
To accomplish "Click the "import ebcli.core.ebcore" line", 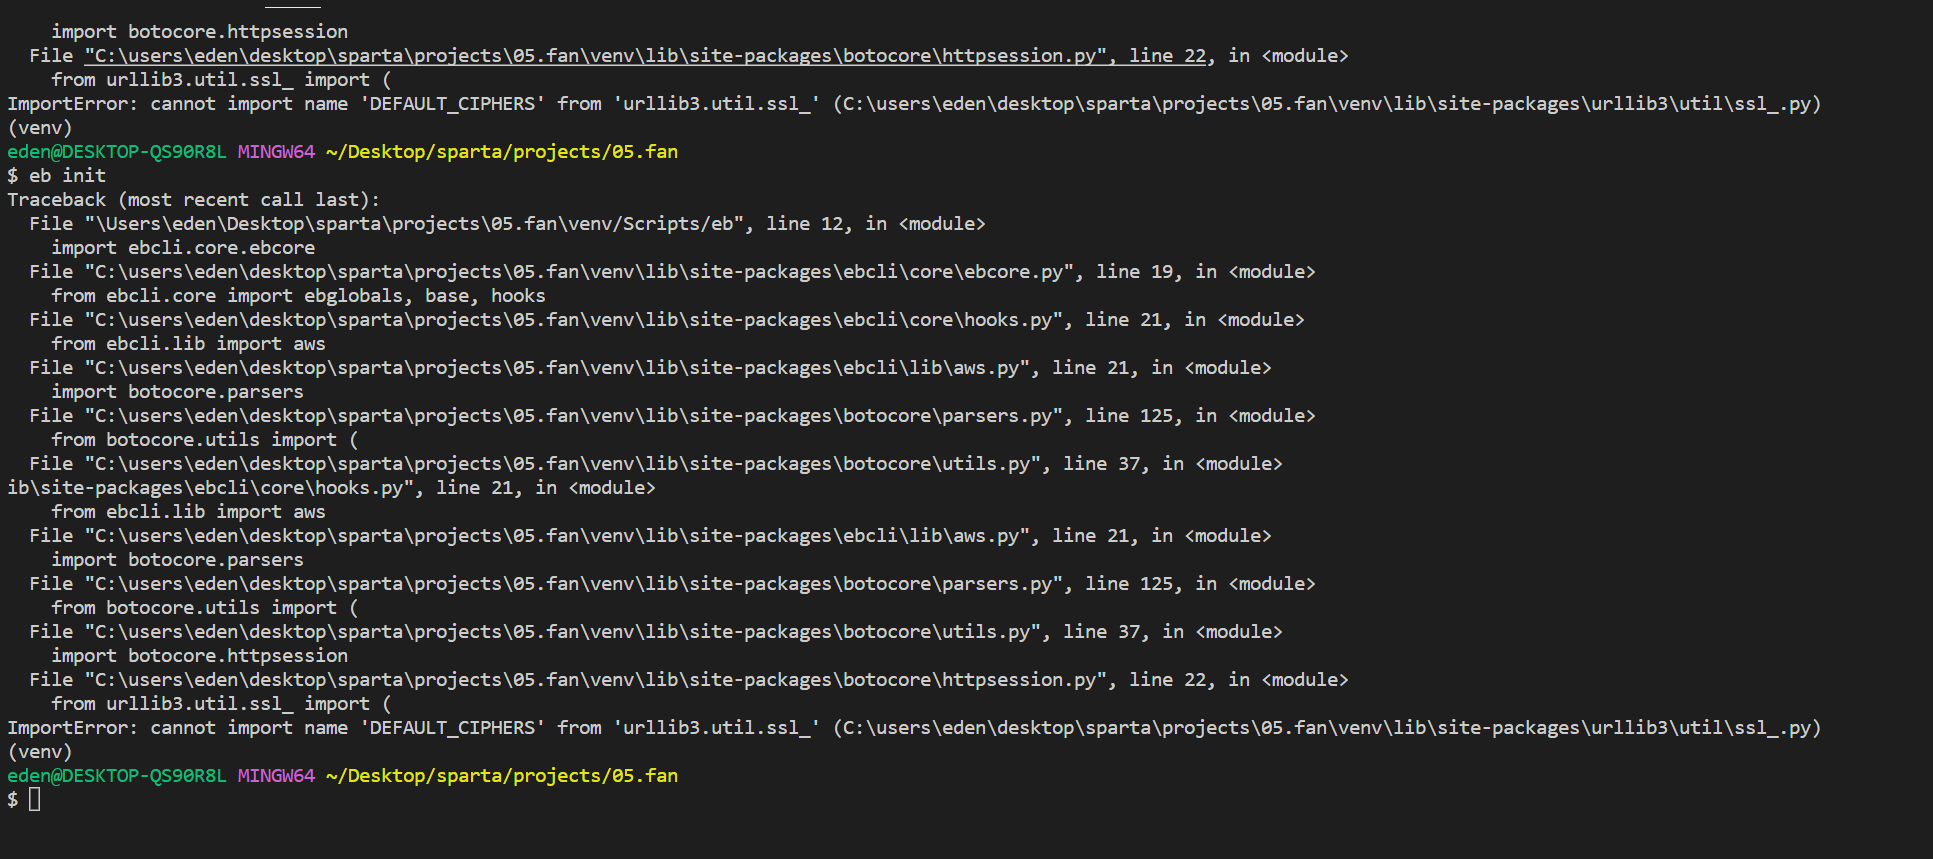I will [x=183, y=248].
